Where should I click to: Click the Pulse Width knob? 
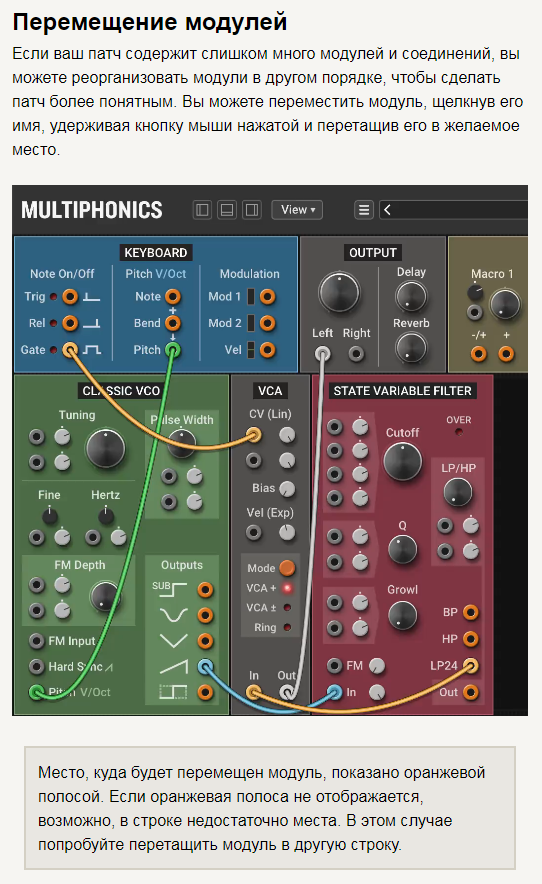pyautogui.click(x=182, y=443)
